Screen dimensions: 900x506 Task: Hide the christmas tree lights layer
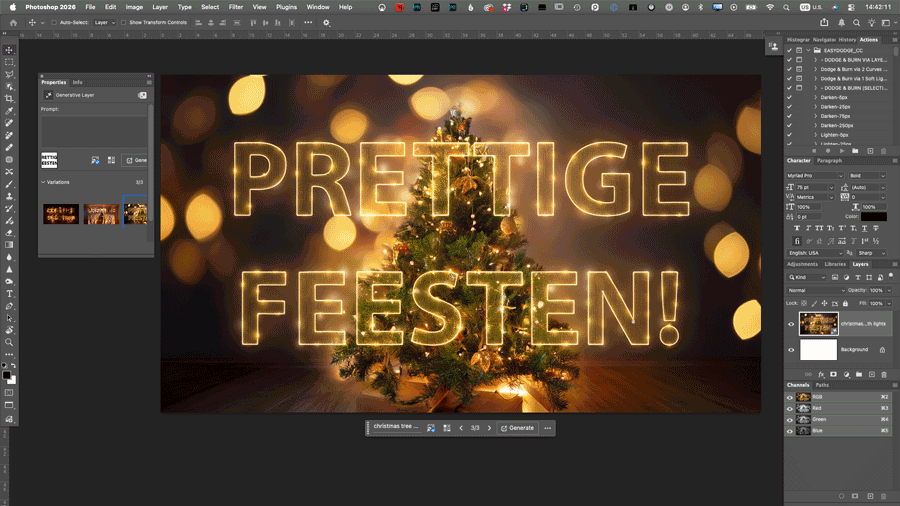791,324
